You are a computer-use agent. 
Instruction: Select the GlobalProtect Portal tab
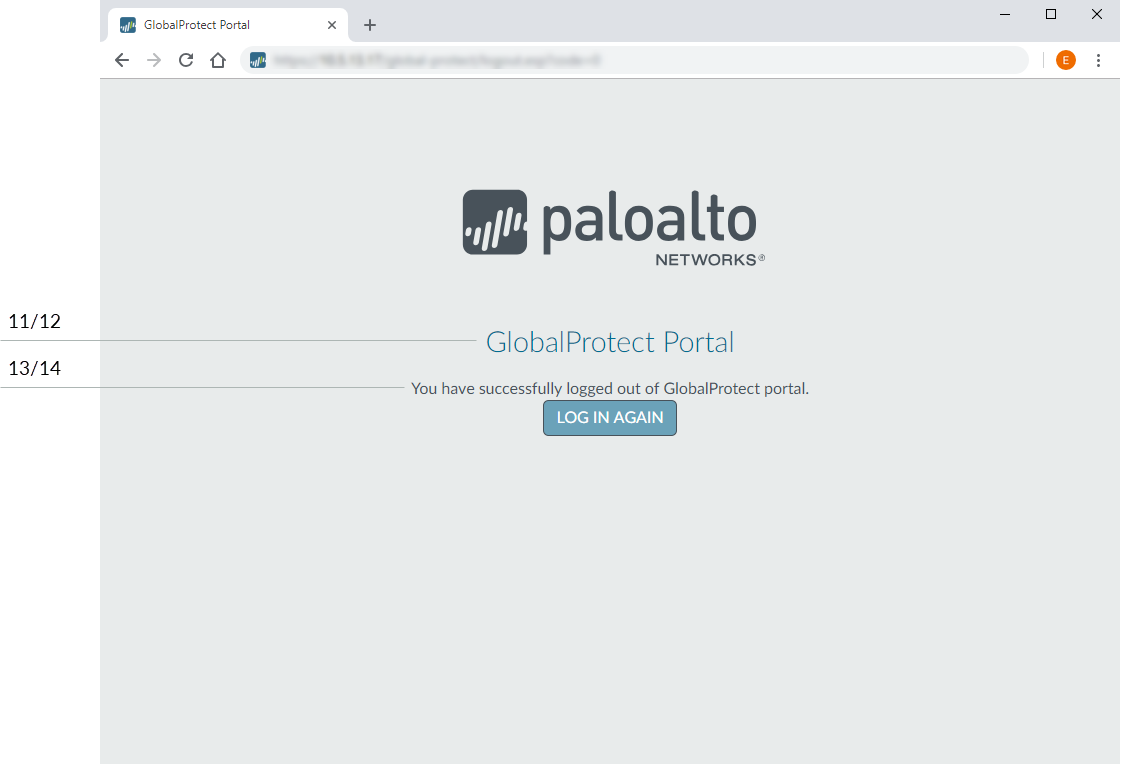point(227,25)
